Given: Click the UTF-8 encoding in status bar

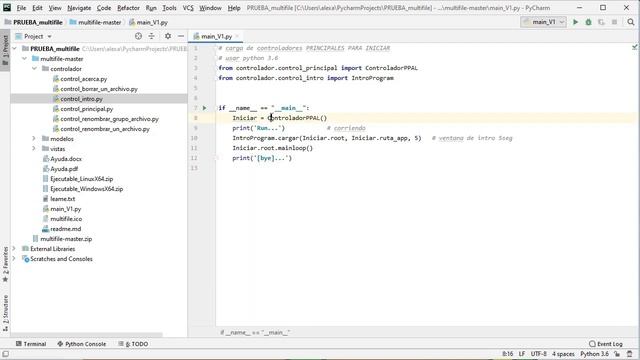Looking at the screenshot, I should click(x=538, y=354).
